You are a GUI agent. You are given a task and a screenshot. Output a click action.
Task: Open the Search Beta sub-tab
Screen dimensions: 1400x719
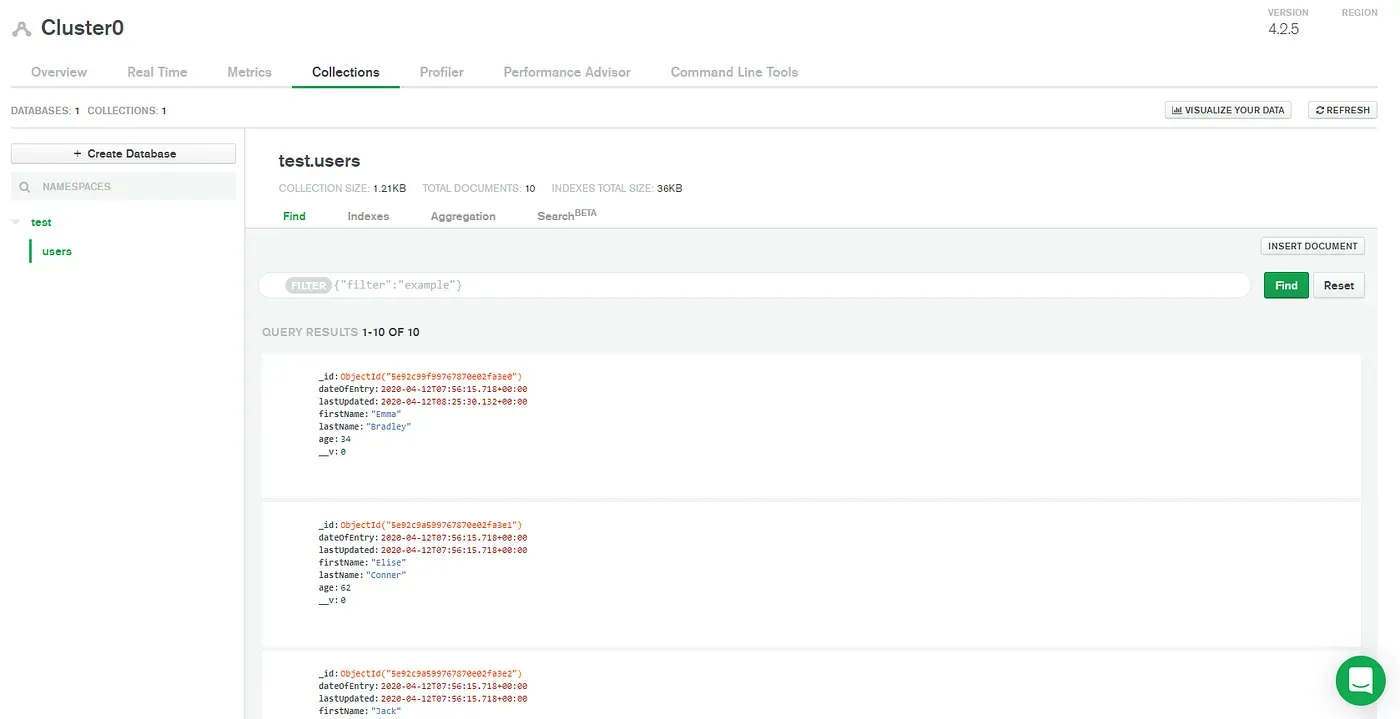567,215
